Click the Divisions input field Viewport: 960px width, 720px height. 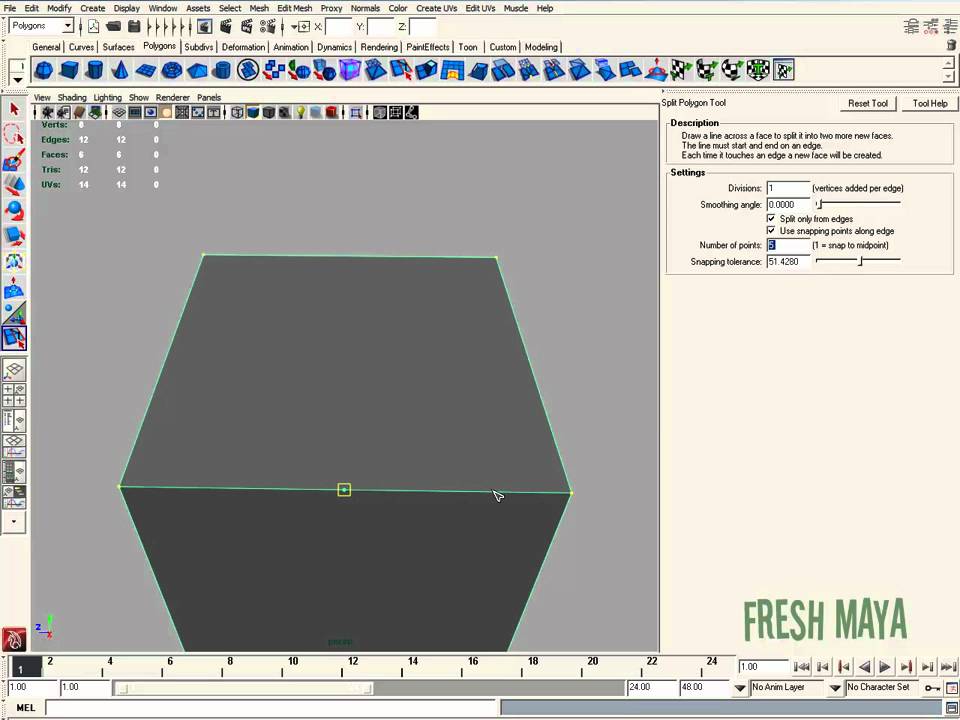(x=788, y=188)
